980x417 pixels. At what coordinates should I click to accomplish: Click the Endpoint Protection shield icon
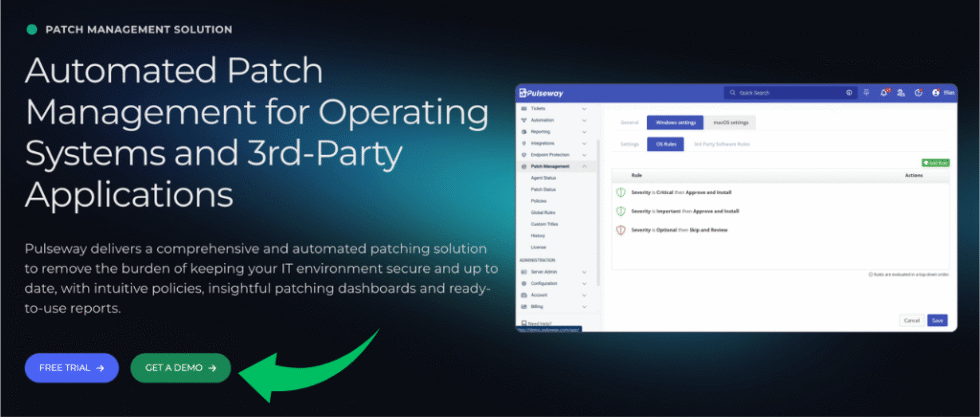pos(524,154)
